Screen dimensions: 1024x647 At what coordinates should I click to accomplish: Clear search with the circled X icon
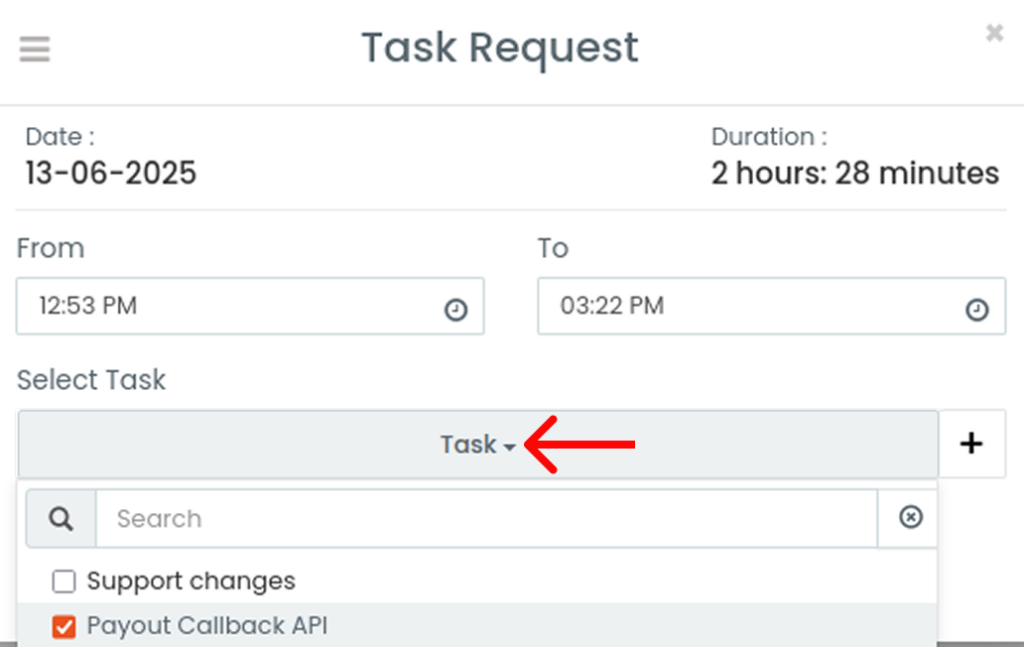click(x=910, y=517)
